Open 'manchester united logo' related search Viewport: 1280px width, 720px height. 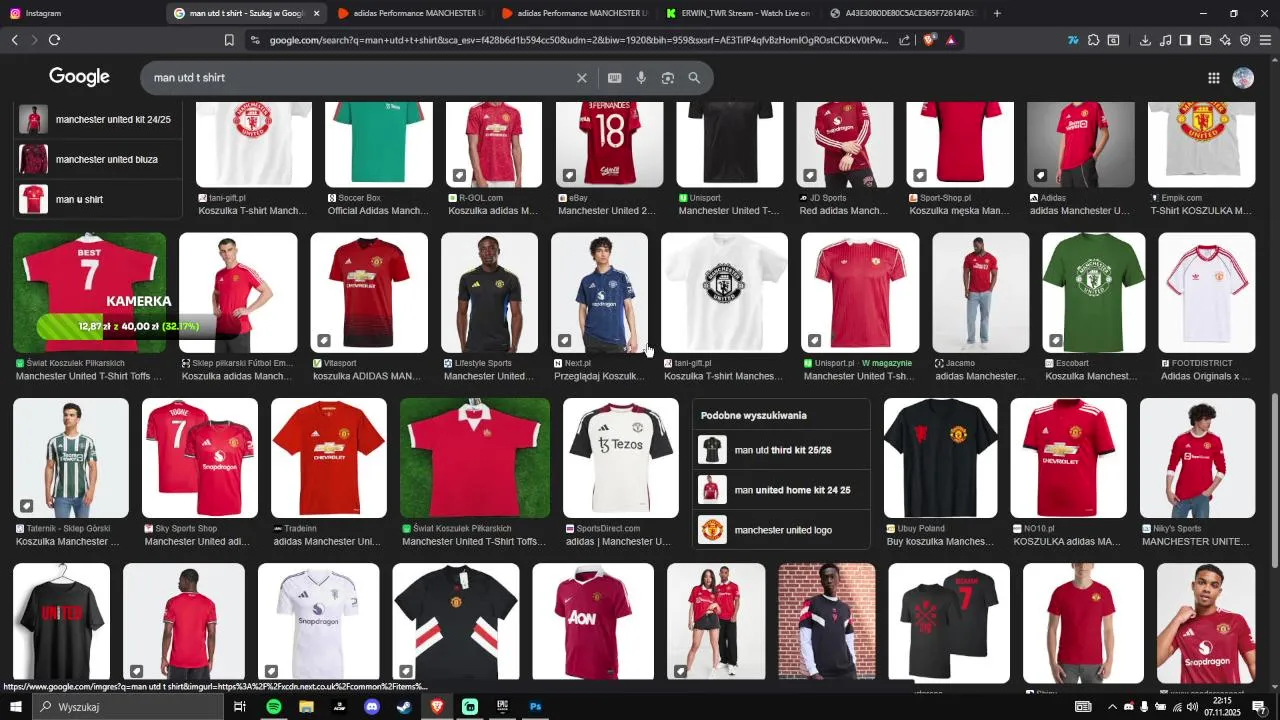(x=781, y=530)
